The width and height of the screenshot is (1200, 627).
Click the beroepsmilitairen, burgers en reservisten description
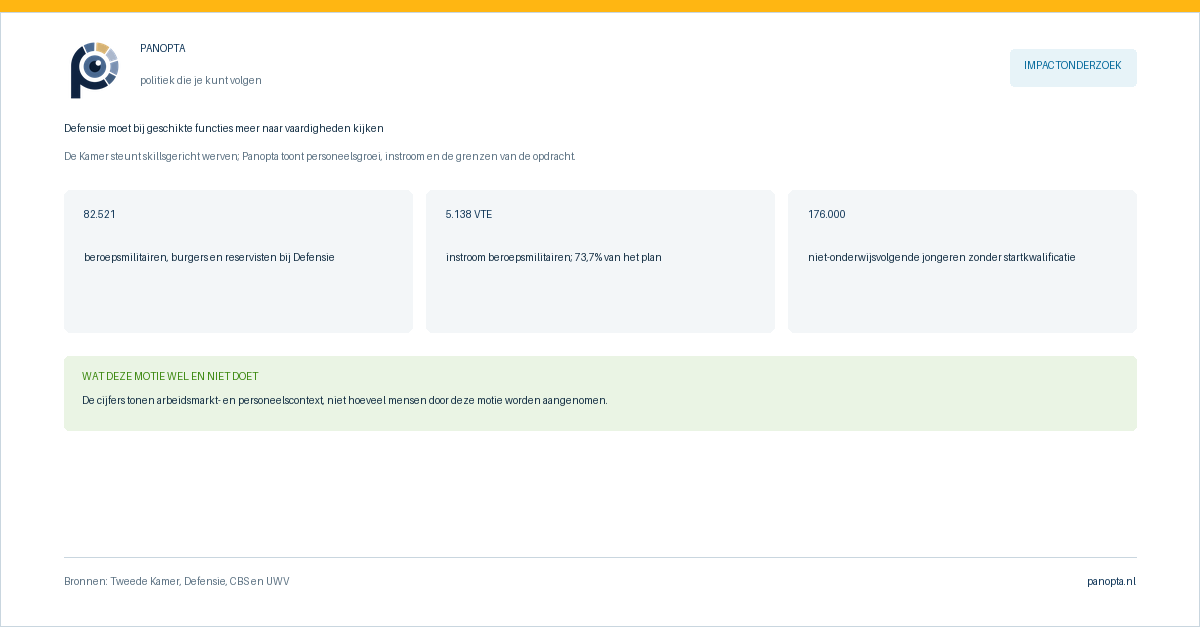[x=209, y=257]
